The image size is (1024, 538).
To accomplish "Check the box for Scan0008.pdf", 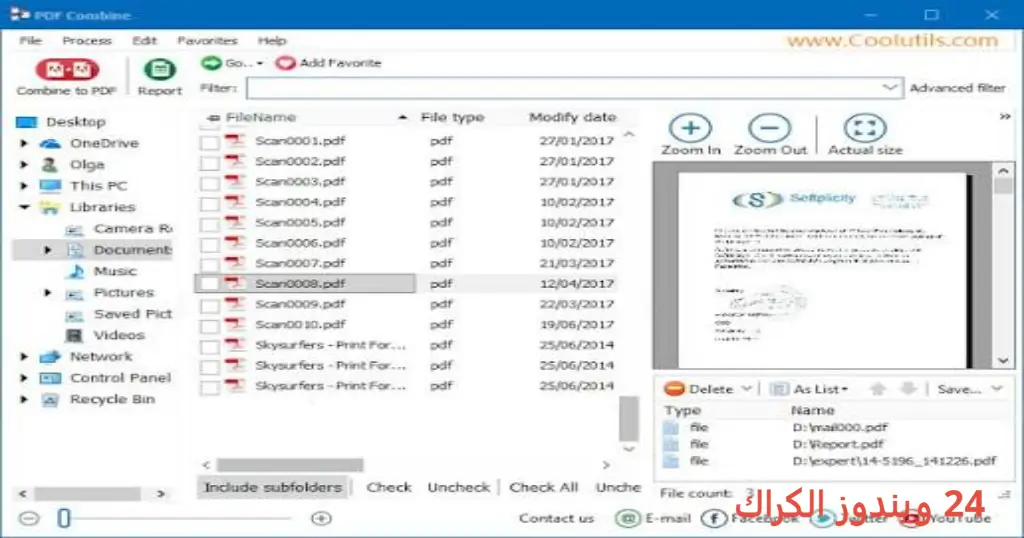I will (x=210, y=284).
